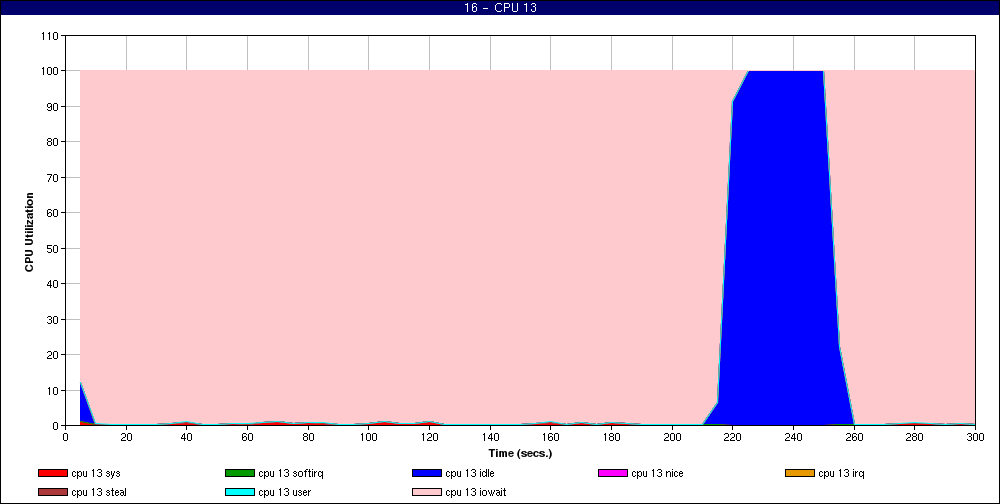Click the green cpu 13 softirq swatch

240,473
